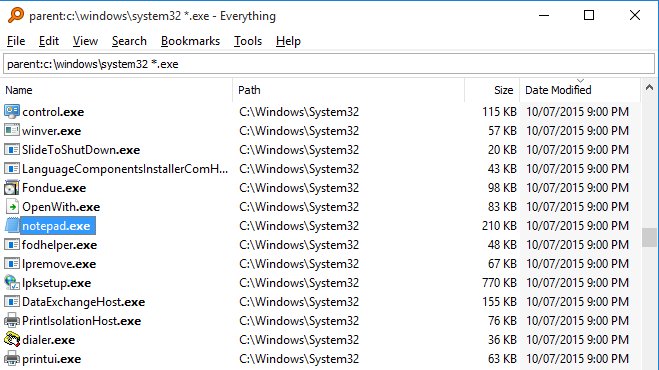Click the printui.exe printer icon
Viewport: 659px width, 370px height.
[x=12, y=359]
